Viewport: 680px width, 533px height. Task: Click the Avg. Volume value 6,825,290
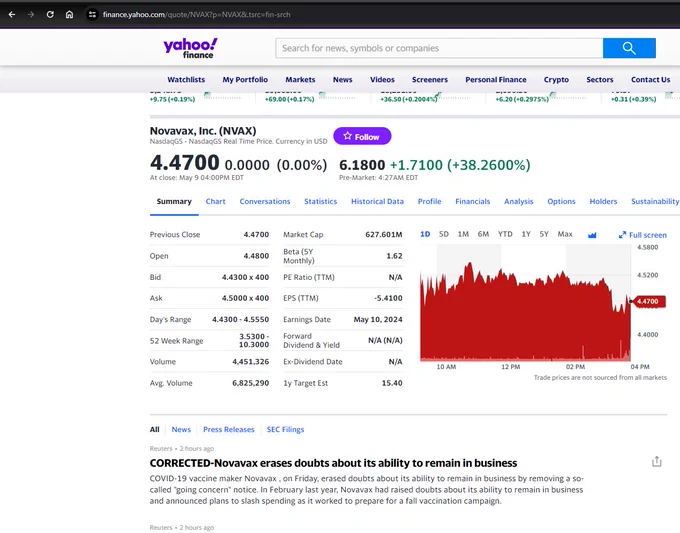click(250, 383)
